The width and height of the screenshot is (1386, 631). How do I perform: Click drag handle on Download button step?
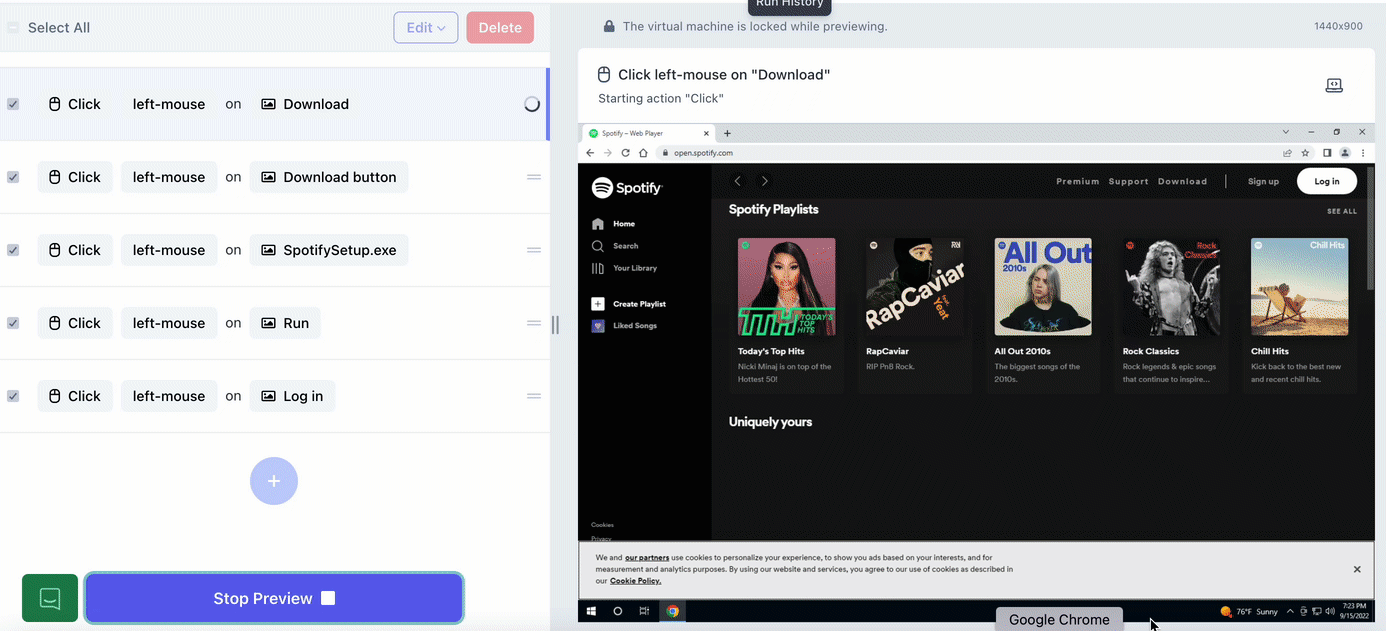[534, 177]
